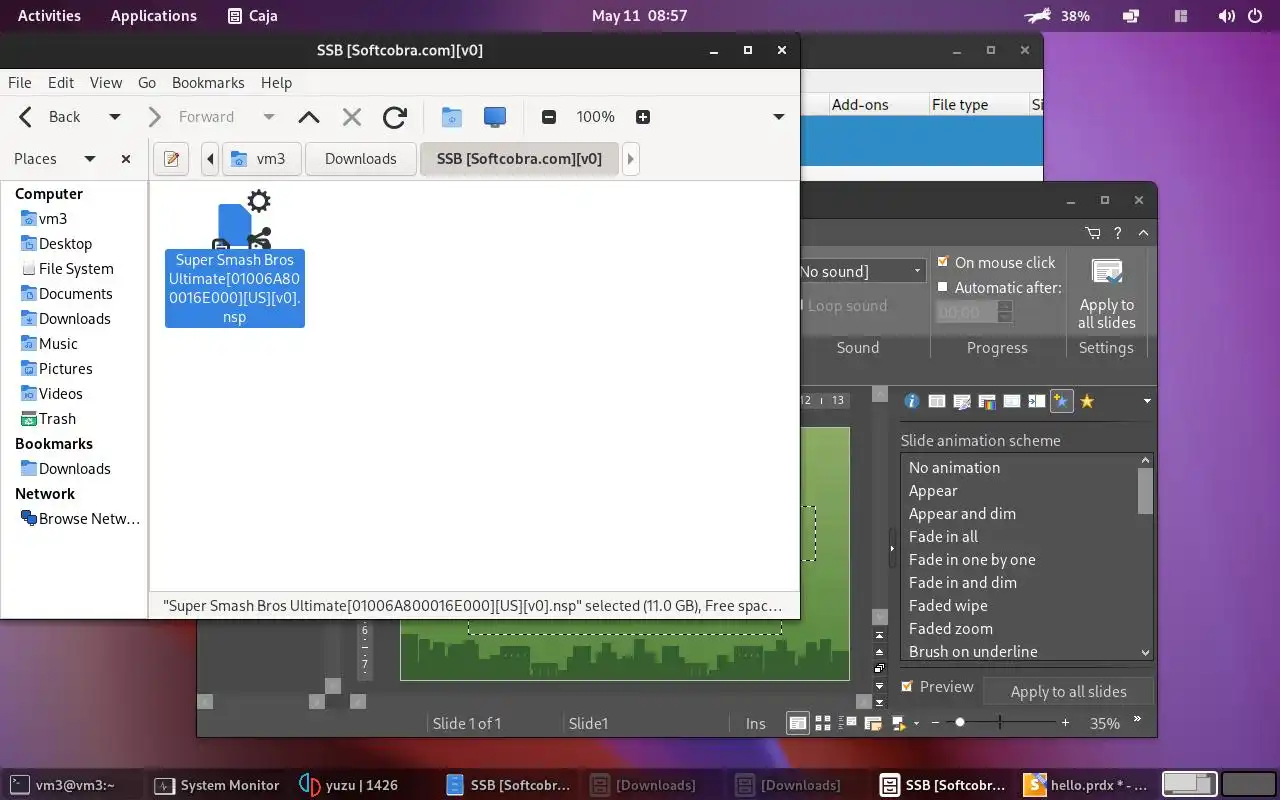Open the yellow star object animation icon

pyautogui.click(x=1087, y=401)
